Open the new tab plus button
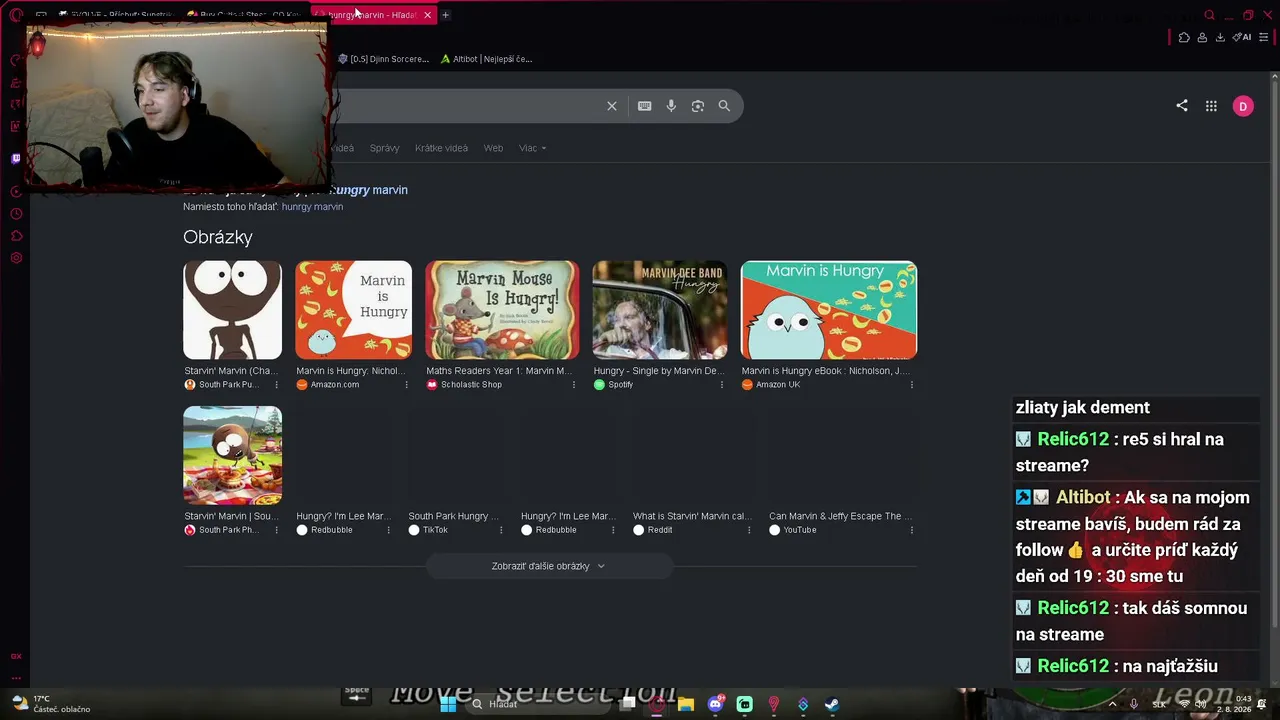Viewport: 1280px width, 720px height. pyautogui.click(x=445, y=15)
